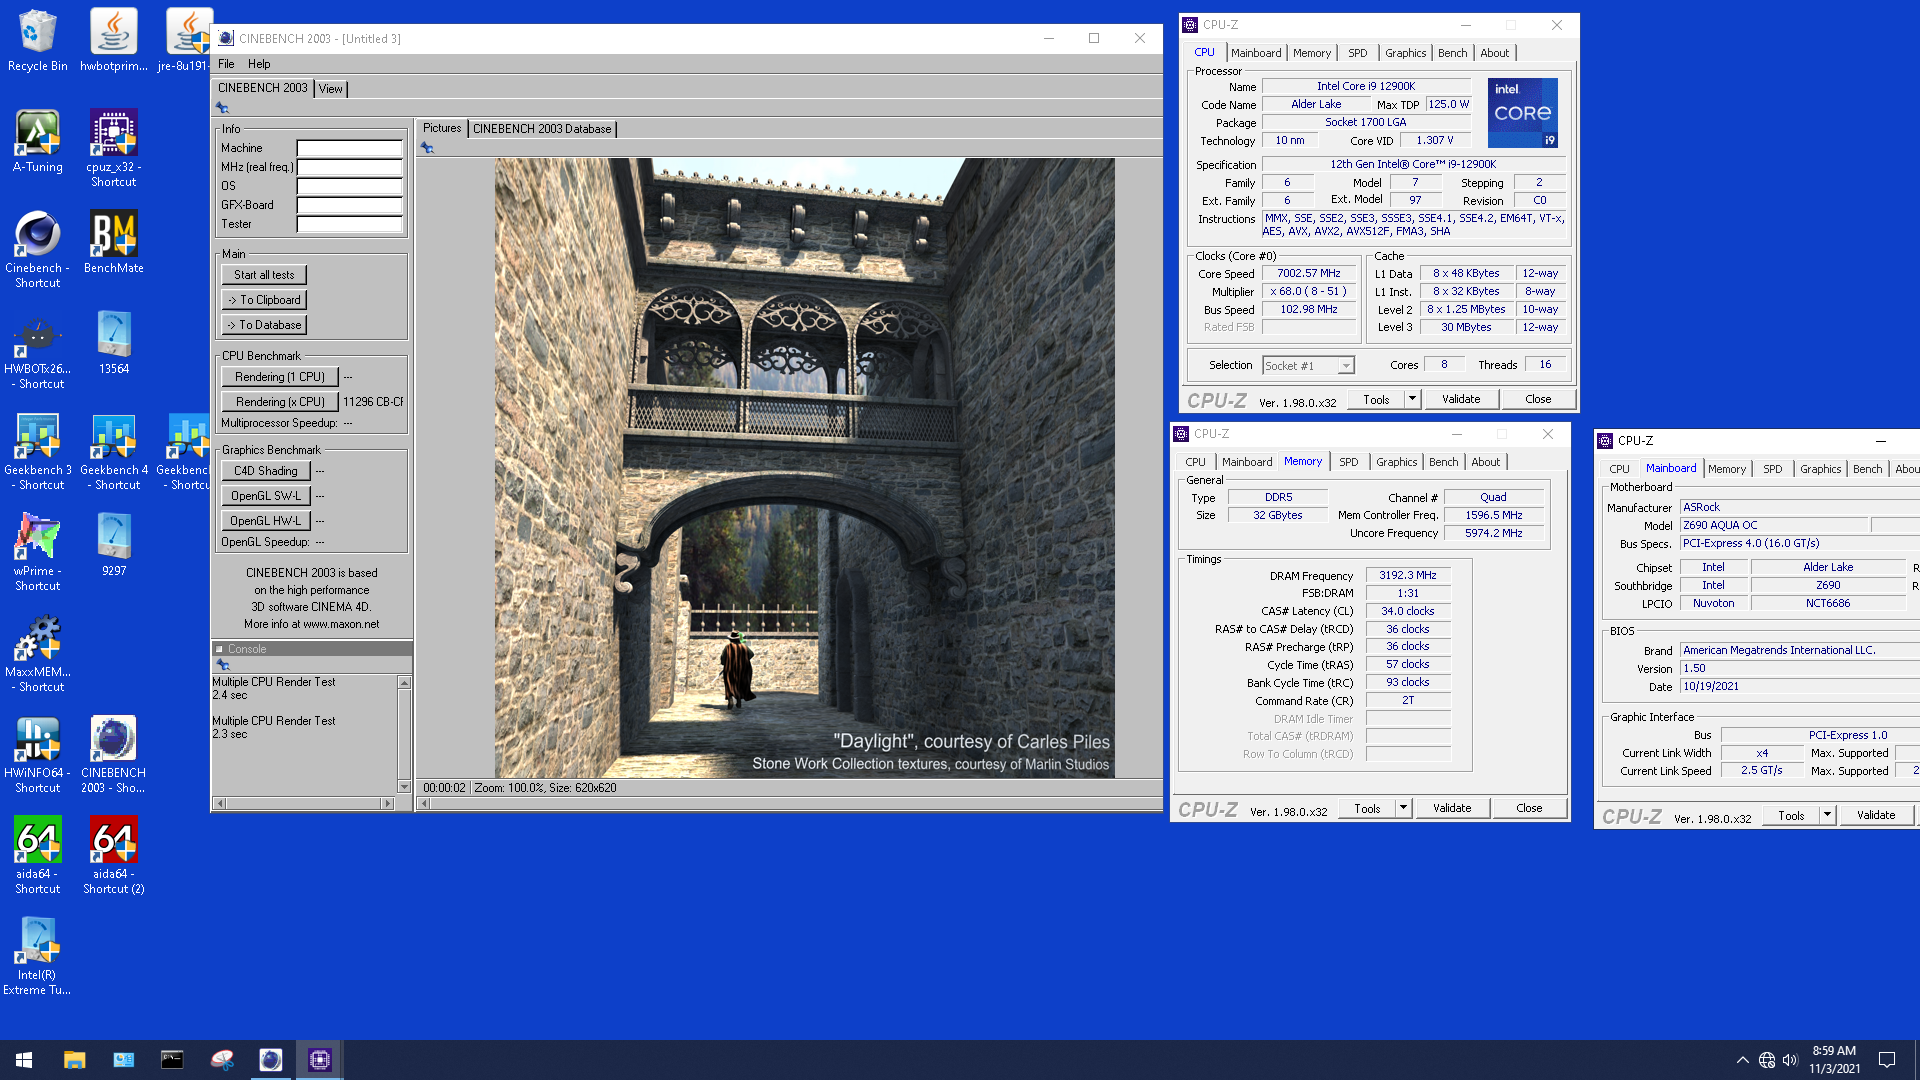
Task: Open Tools dropdown arrow in top CPU-Z
Action: click(1412, 399)
